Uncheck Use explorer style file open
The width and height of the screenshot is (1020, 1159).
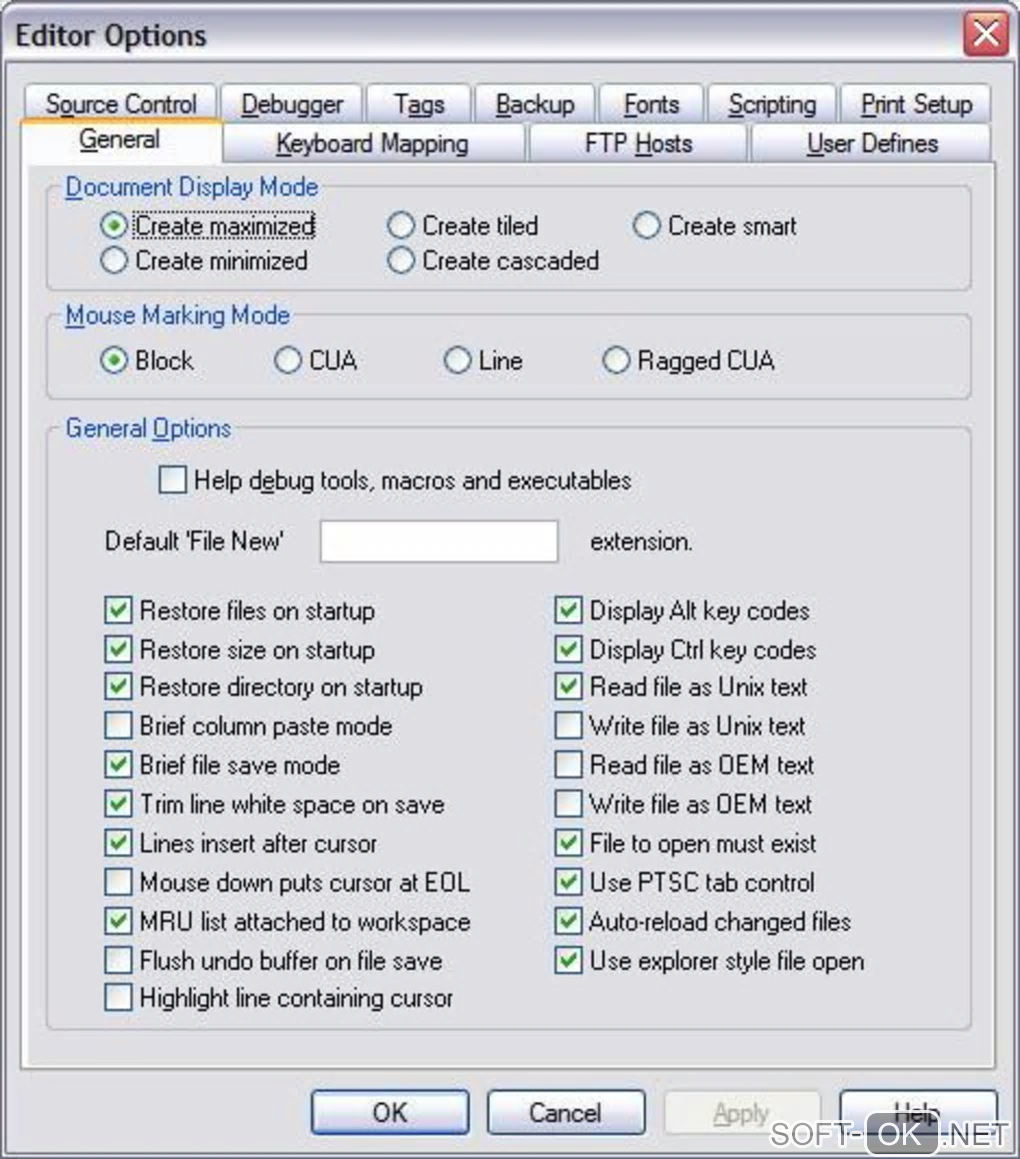pyautogui.click(x=568, y=961)
